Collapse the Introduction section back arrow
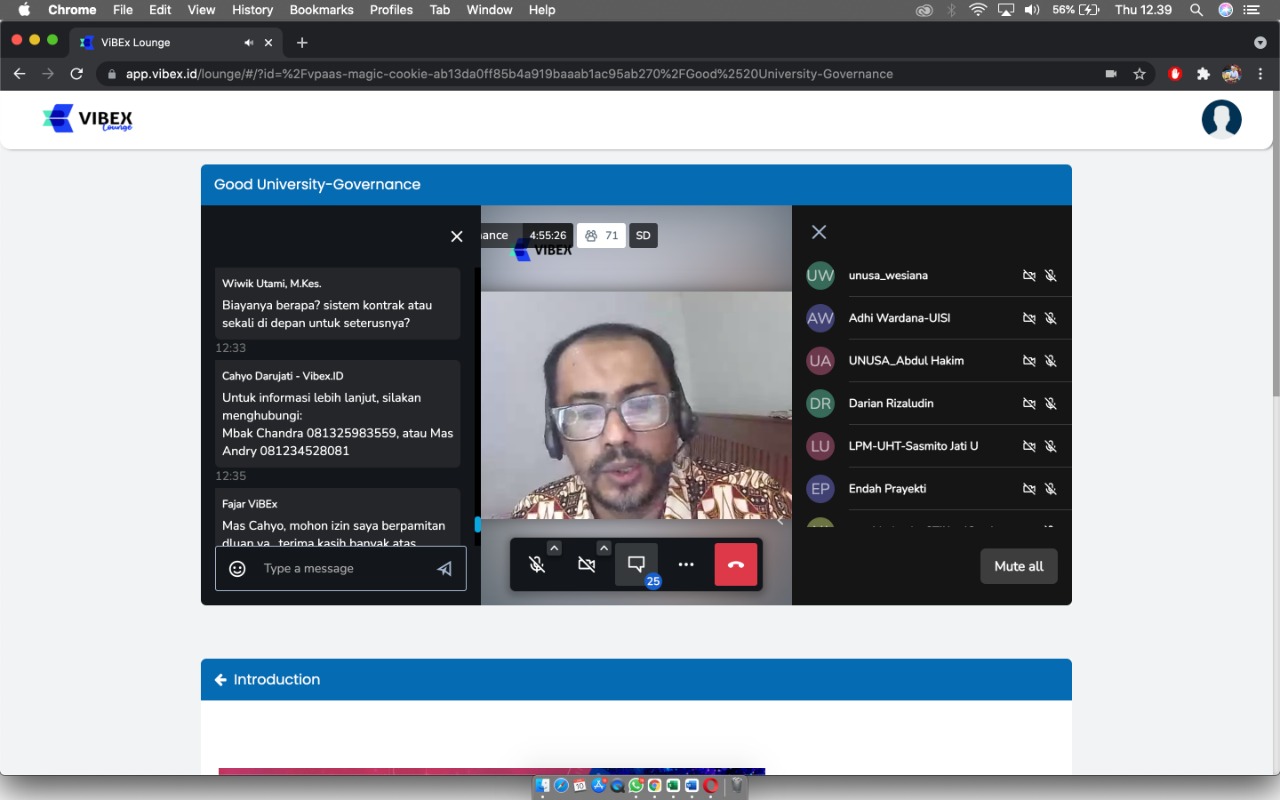This screenshot has height=800, width=1280. [221, 680]
